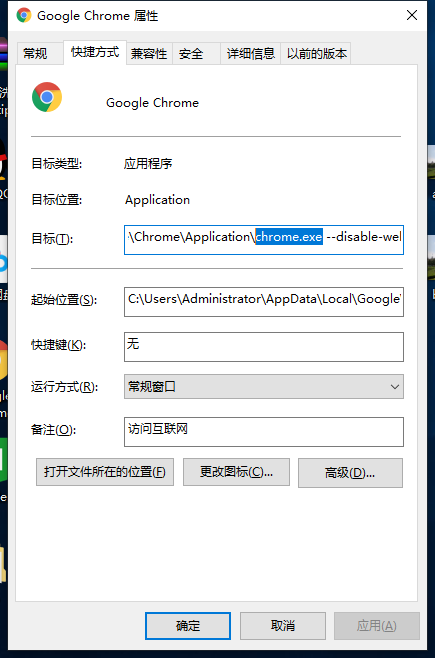Screen dimensions: 435x658
Task: Click the Google Chrome name label
Action: pos(152,103)
